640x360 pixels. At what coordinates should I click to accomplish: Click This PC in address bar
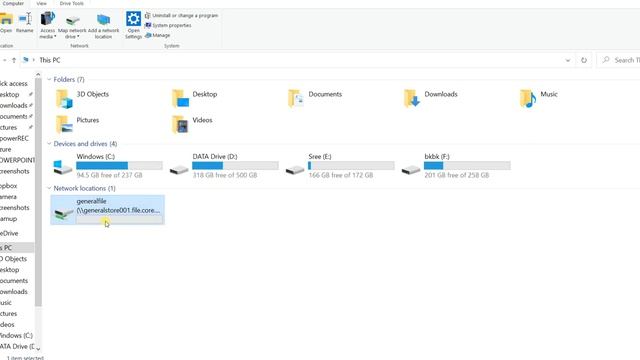(x=50, y=60)
